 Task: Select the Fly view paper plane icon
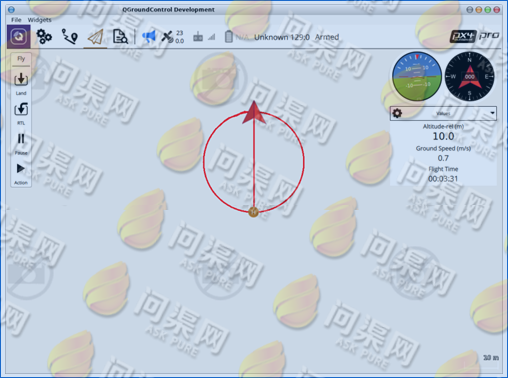[95, 37]
